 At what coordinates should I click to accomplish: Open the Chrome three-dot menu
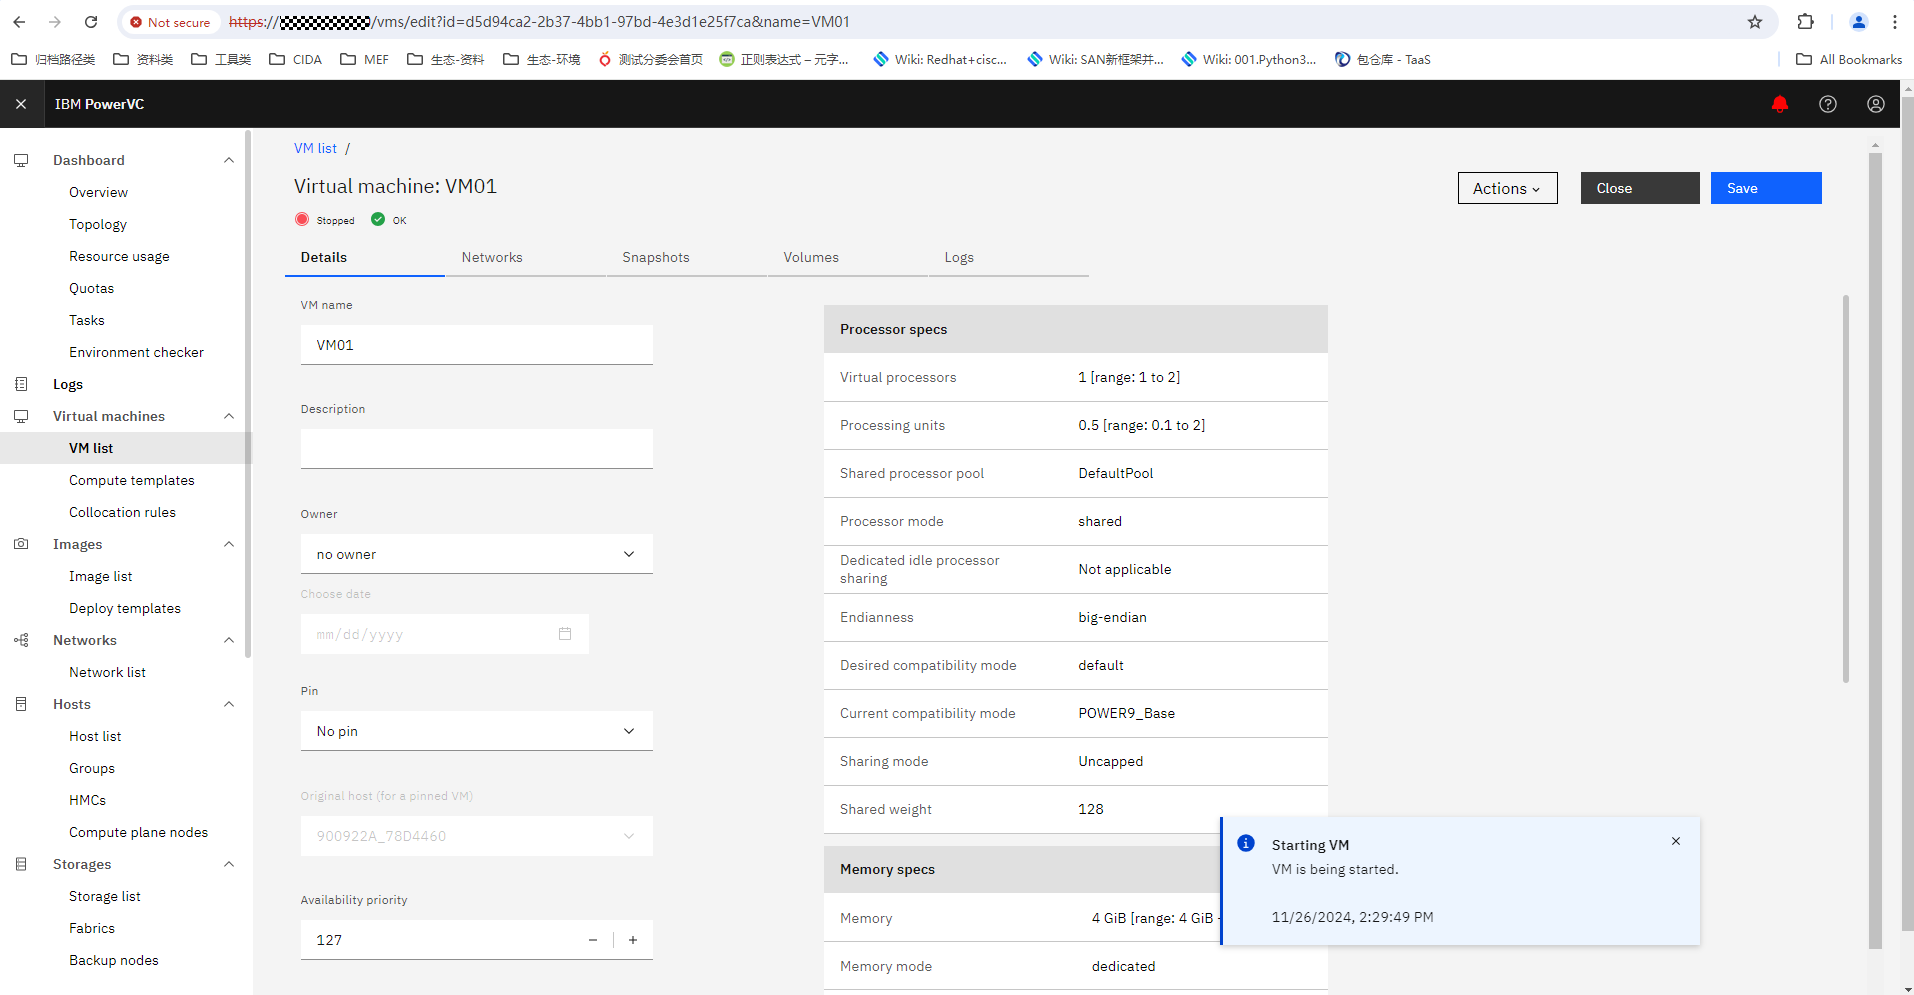[x=1894, y=22]
